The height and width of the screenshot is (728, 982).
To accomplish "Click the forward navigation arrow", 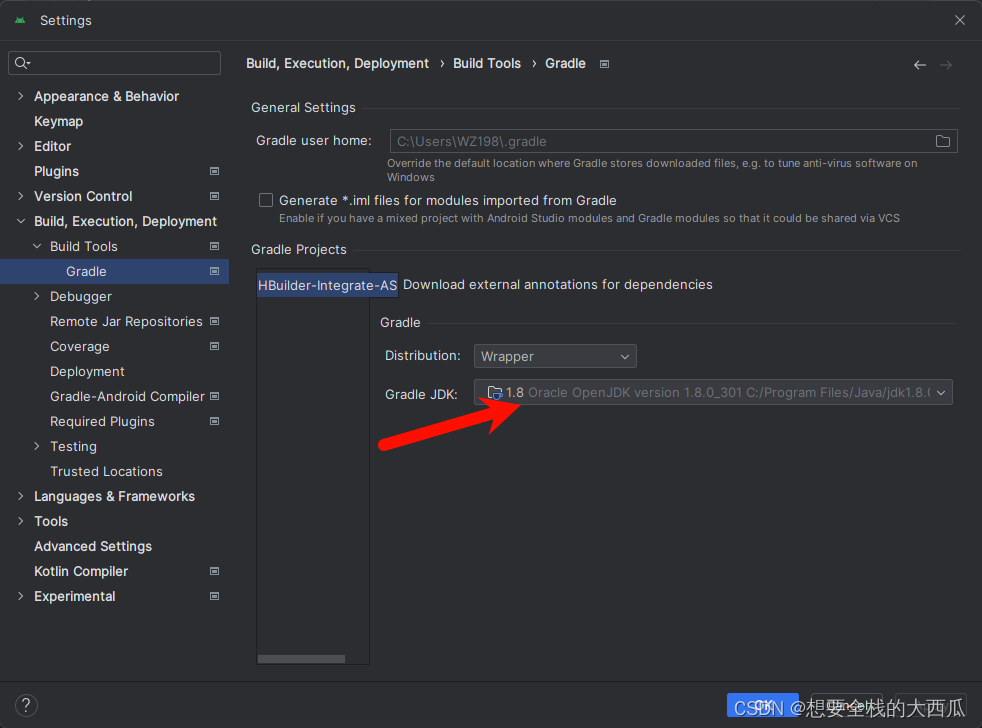I will [x=945, y=65].
